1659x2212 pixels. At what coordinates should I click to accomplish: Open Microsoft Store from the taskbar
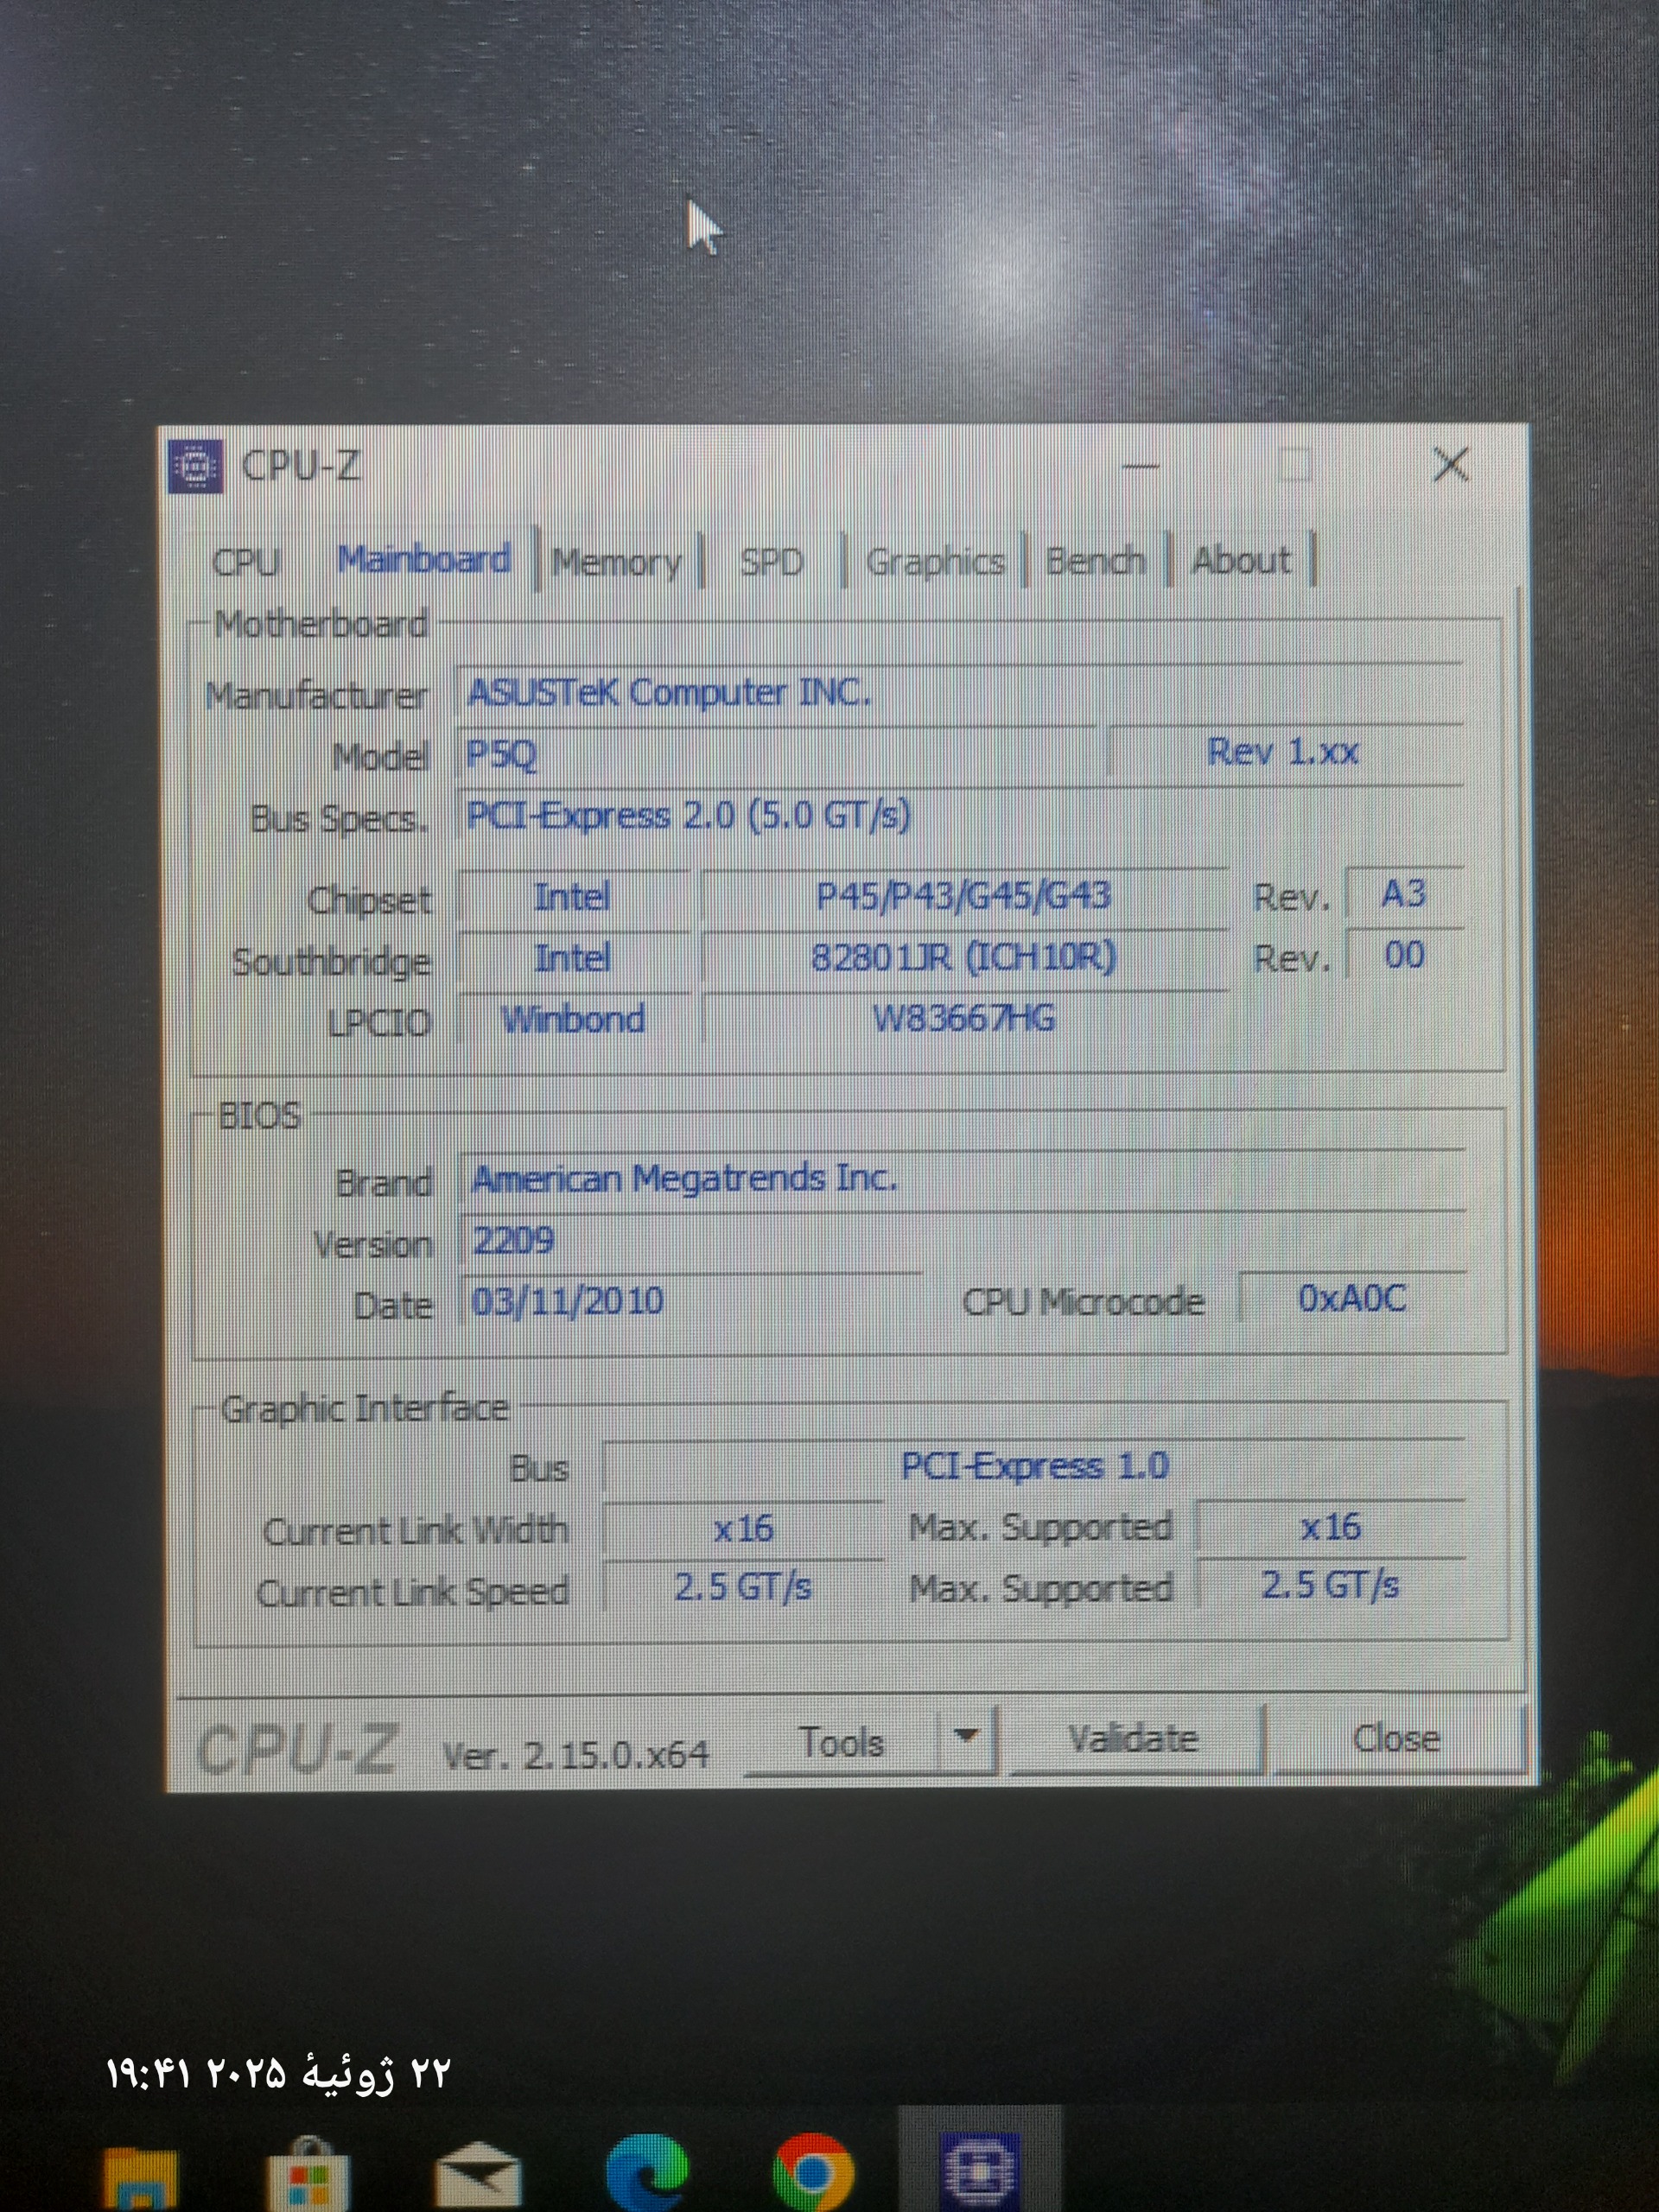pos(307,2176)
